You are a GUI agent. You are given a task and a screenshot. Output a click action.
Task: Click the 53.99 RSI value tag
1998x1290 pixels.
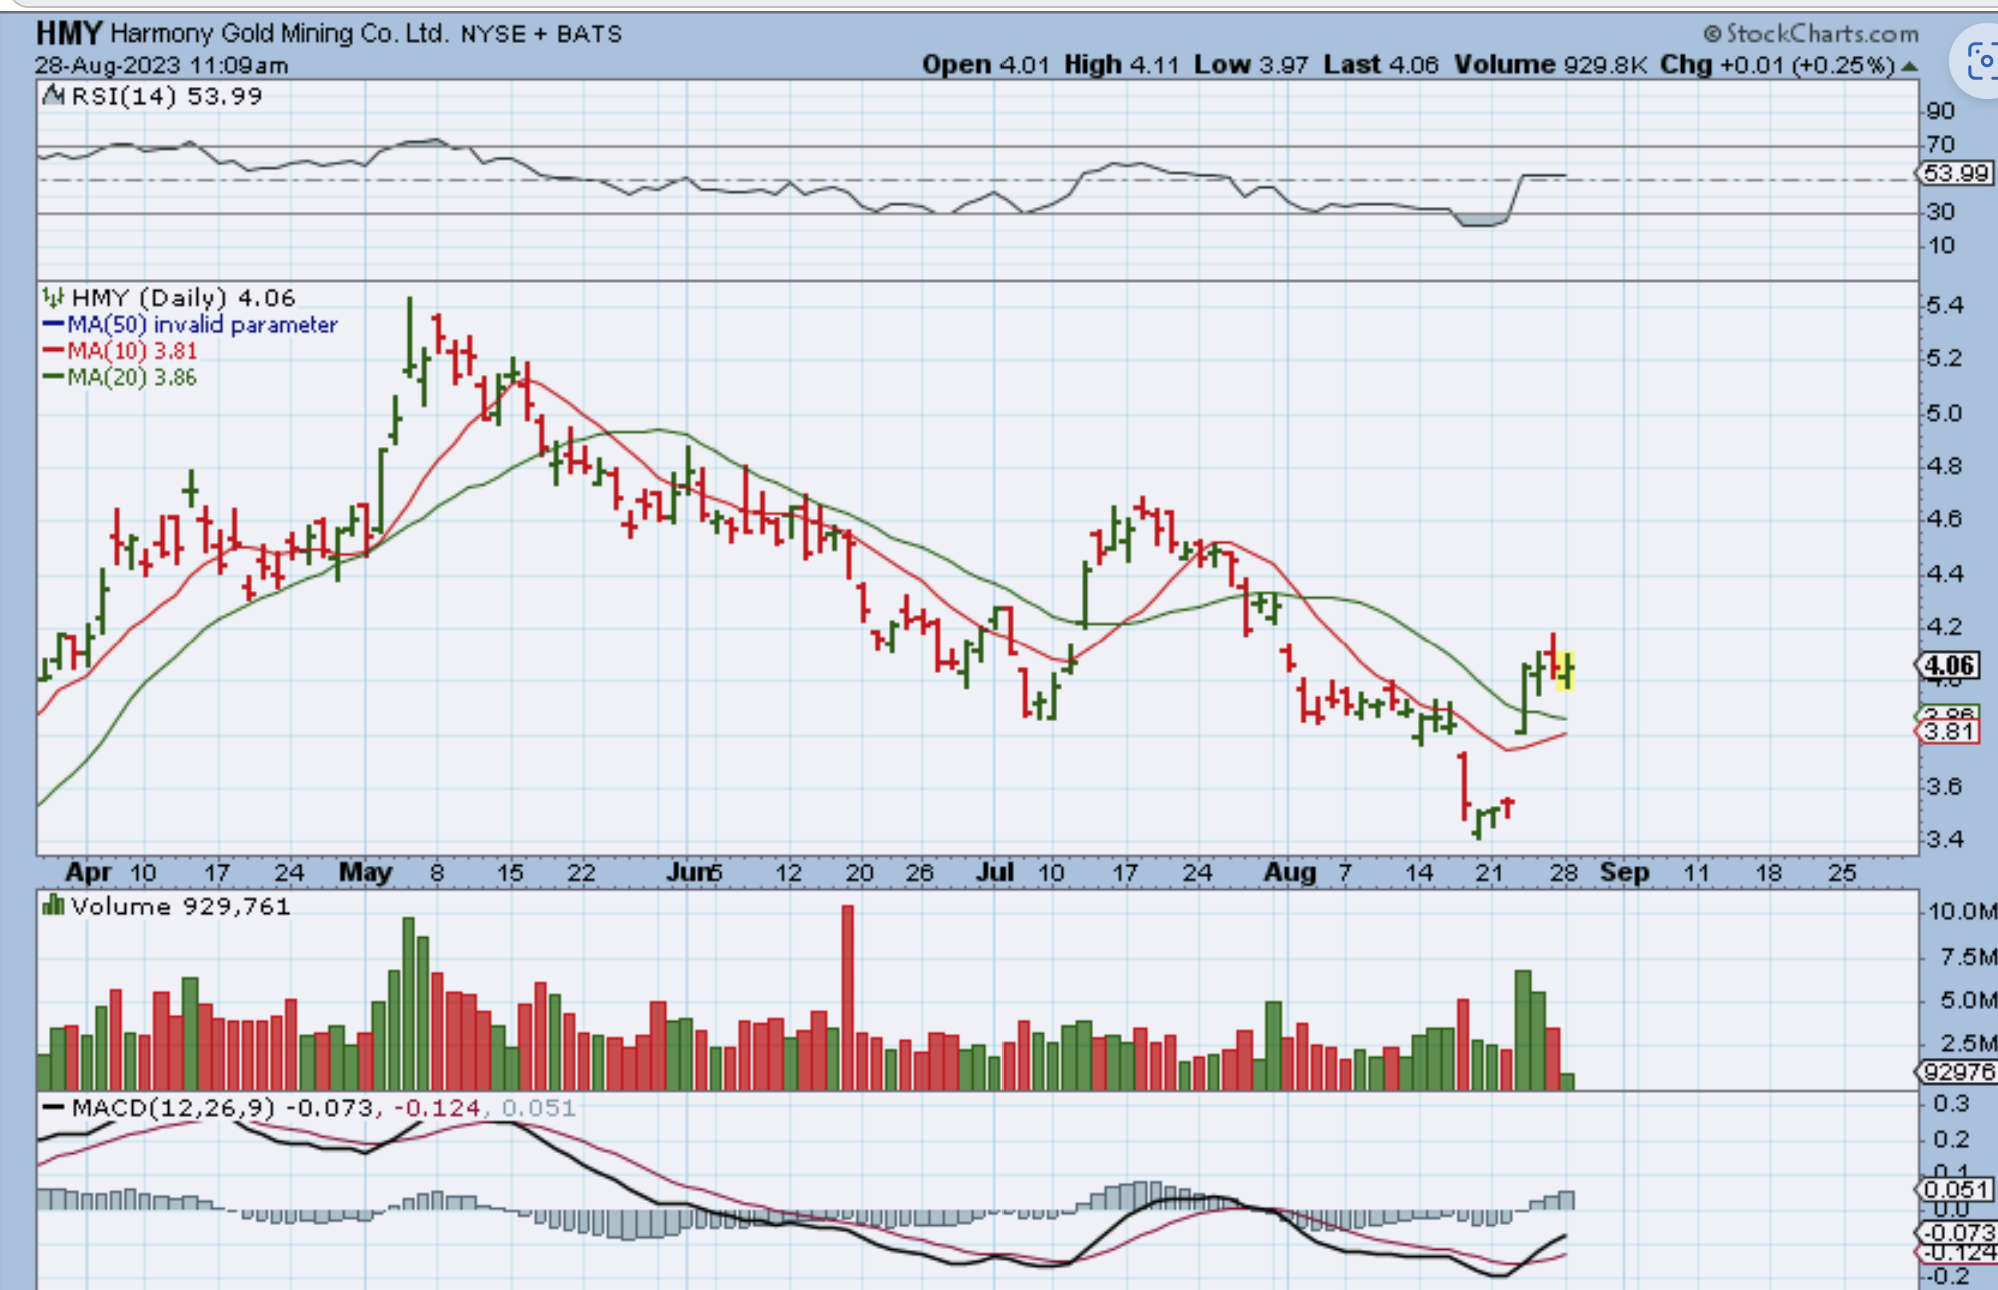pos(1955,173)
